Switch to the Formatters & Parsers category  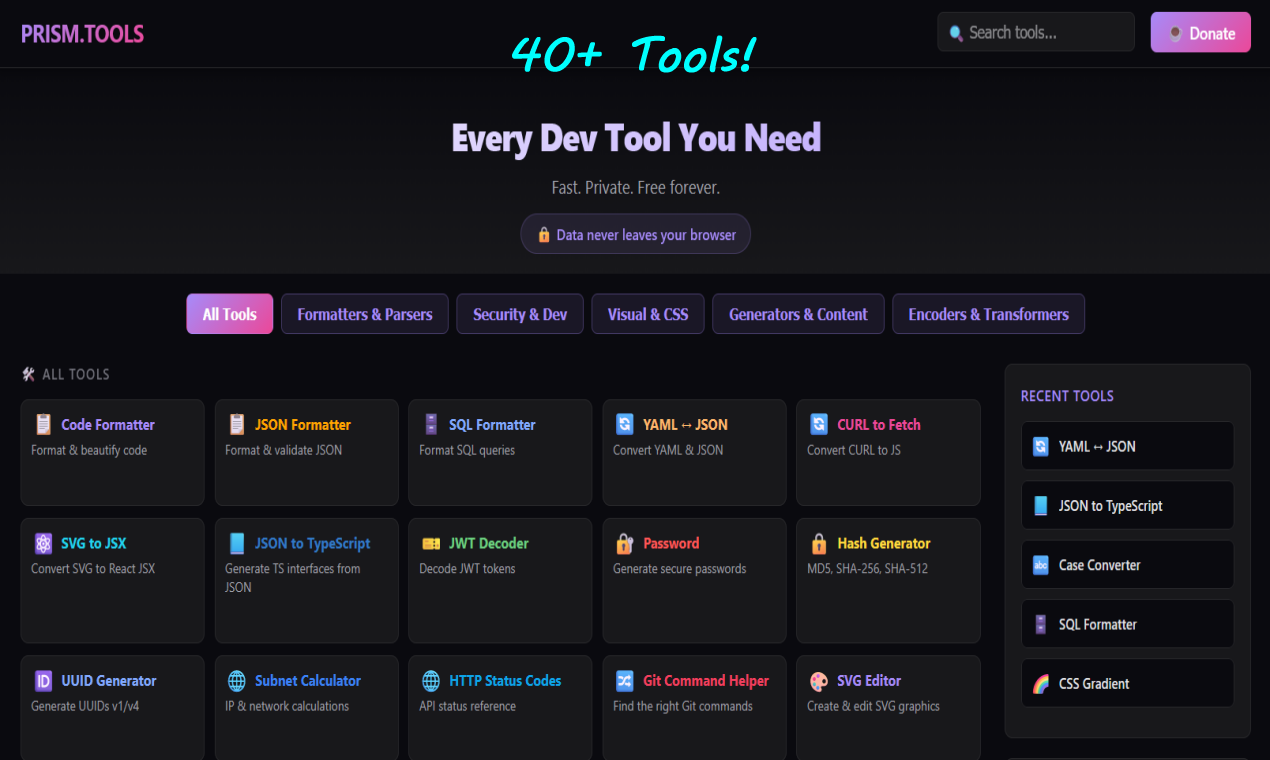click(364, 313)
